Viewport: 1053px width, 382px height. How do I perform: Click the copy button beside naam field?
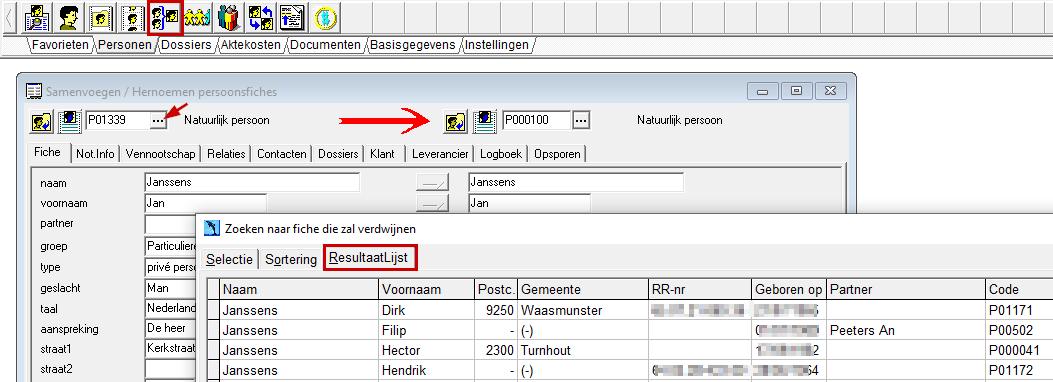pos(431,182)
